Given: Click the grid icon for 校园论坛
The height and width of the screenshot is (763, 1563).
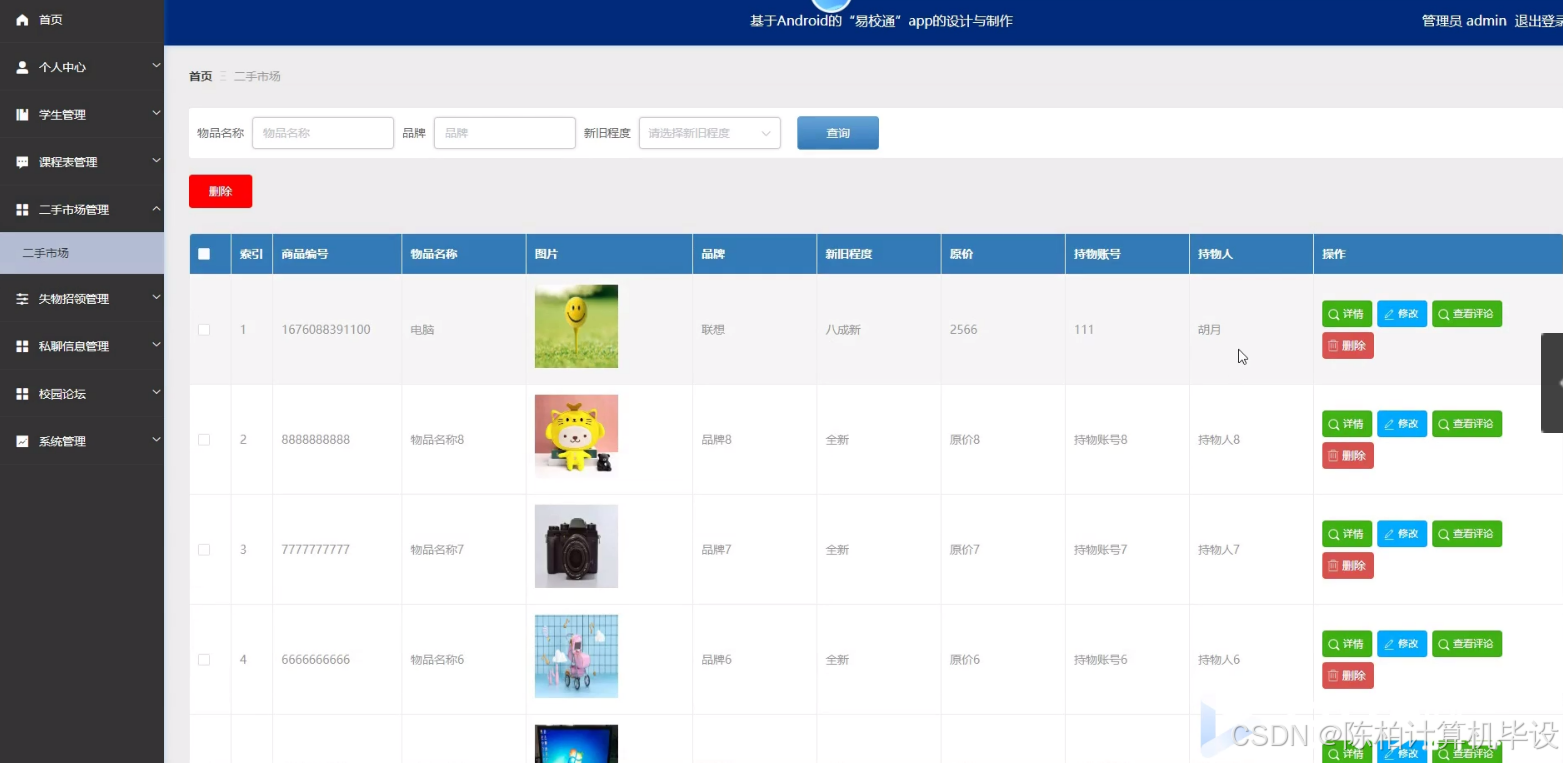Looking at the screenshot, I should point(22,394).
